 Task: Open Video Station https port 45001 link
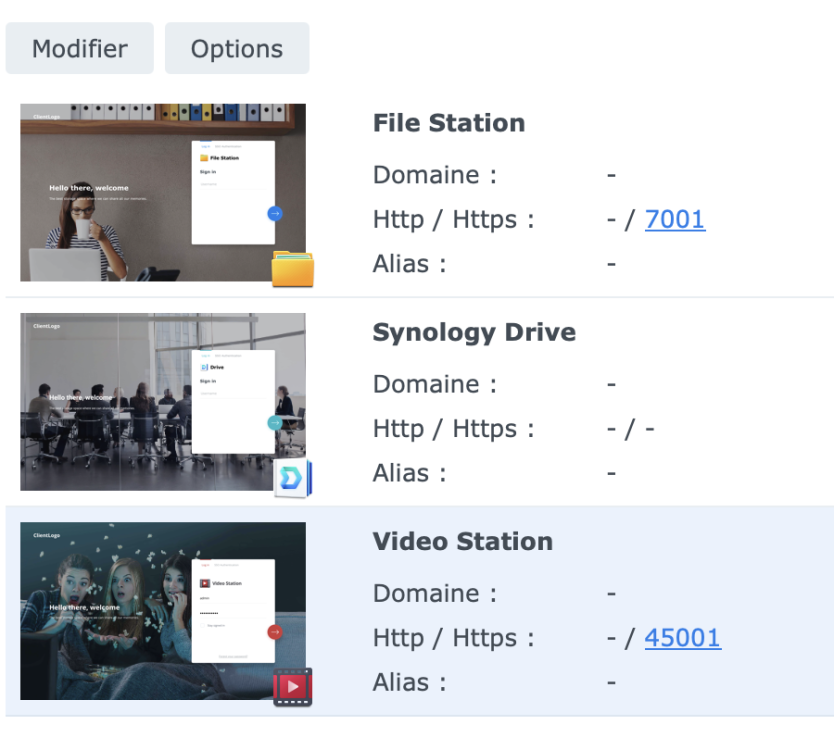point(683,638)
